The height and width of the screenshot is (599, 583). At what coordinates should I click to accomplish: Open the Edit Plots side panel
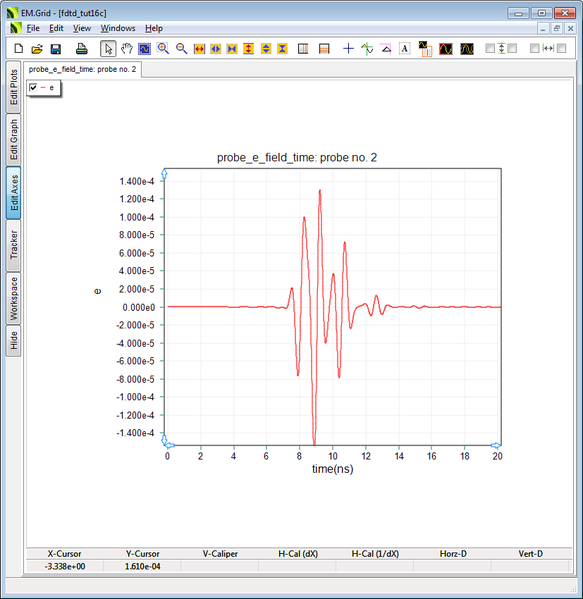pos(14,87)
